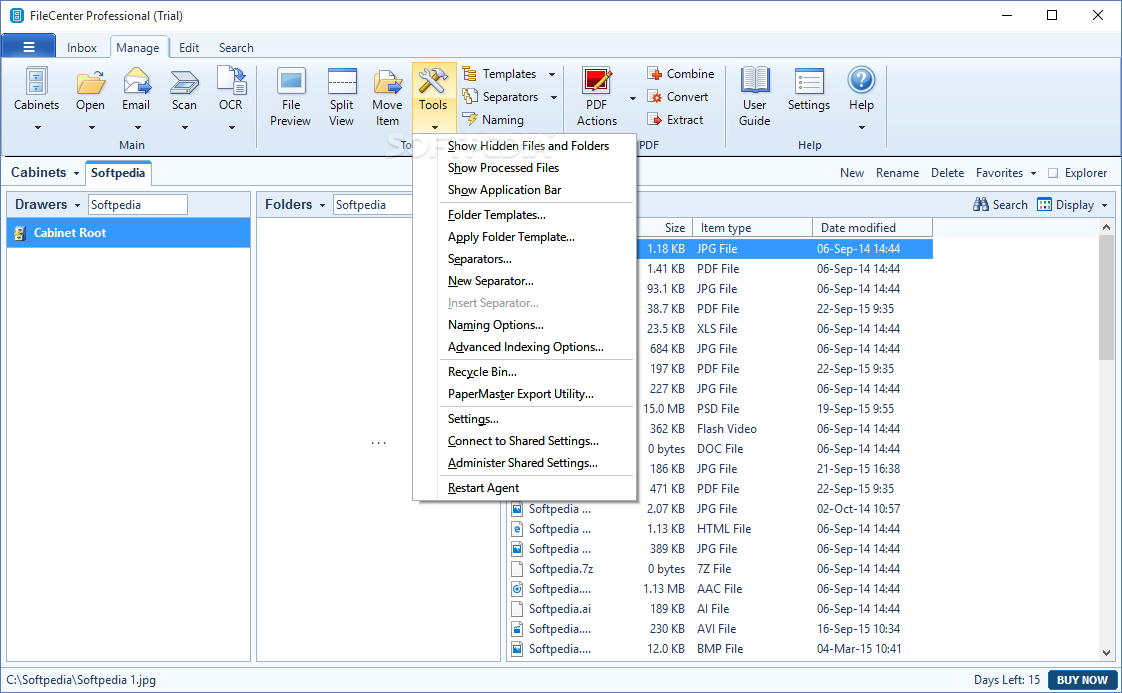Start a scan with the Scan icon
This screenshot has width=1122, height=693.
click(184, 82)
